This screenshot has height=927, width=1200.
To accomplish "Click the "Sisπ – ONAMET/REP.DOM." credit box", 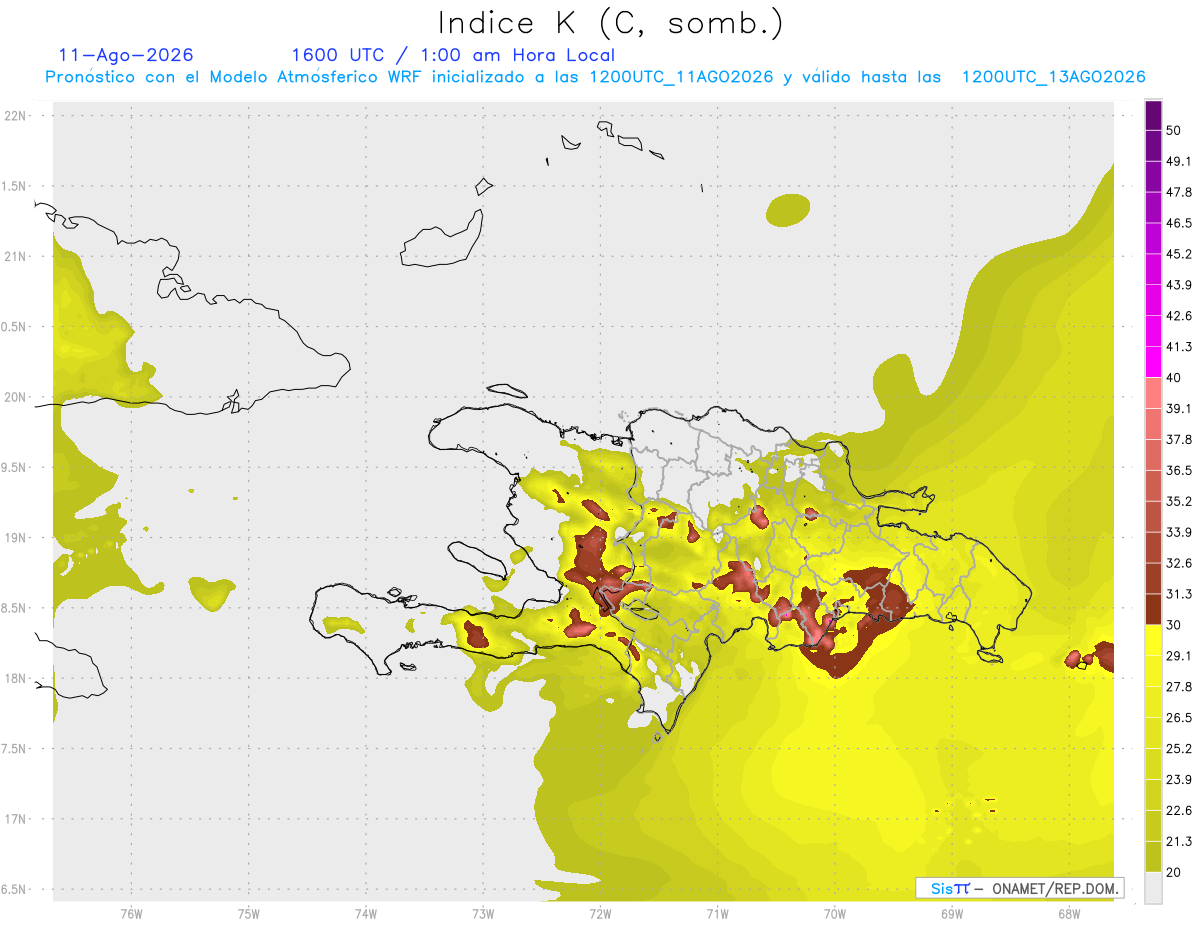I will [x=1019, y=888].
